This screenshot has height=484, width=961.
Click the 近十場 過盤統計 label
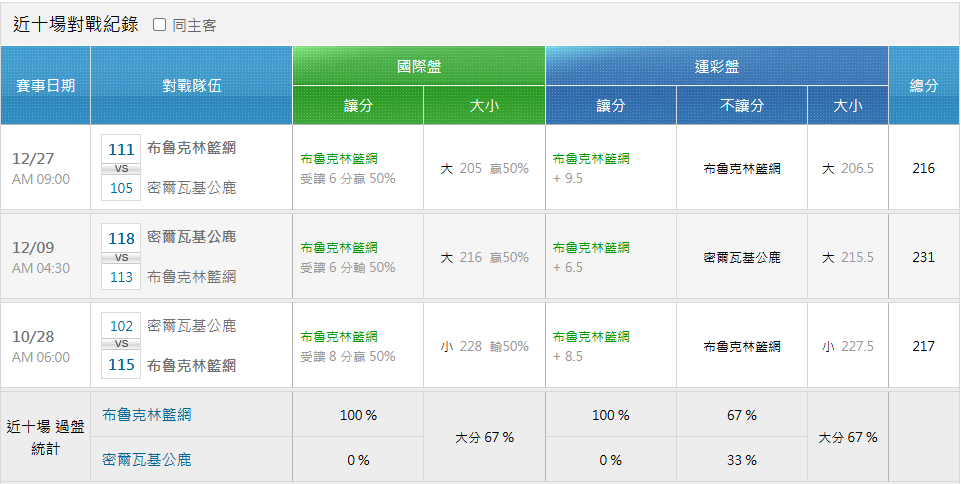pos(45,437)
